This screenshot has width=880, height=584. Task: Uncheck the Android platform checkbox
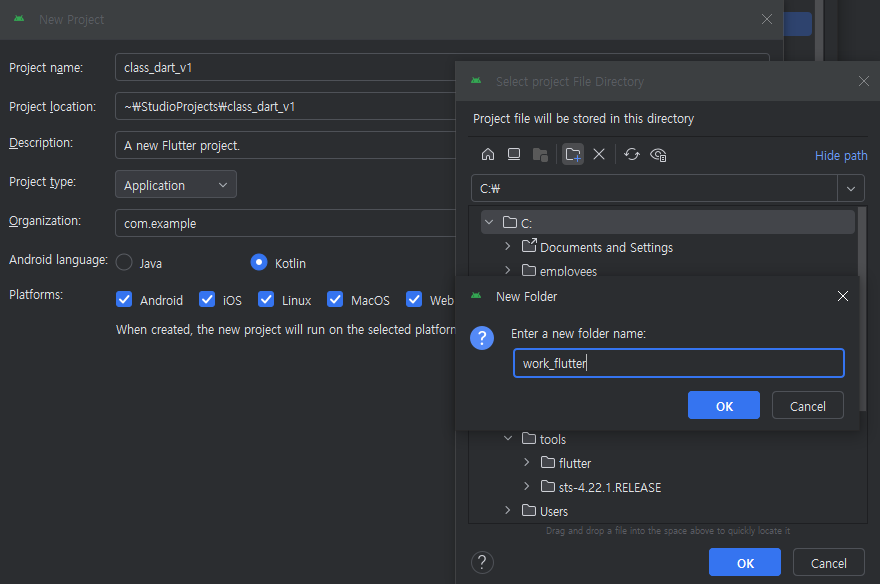click(x=124, y=299)
